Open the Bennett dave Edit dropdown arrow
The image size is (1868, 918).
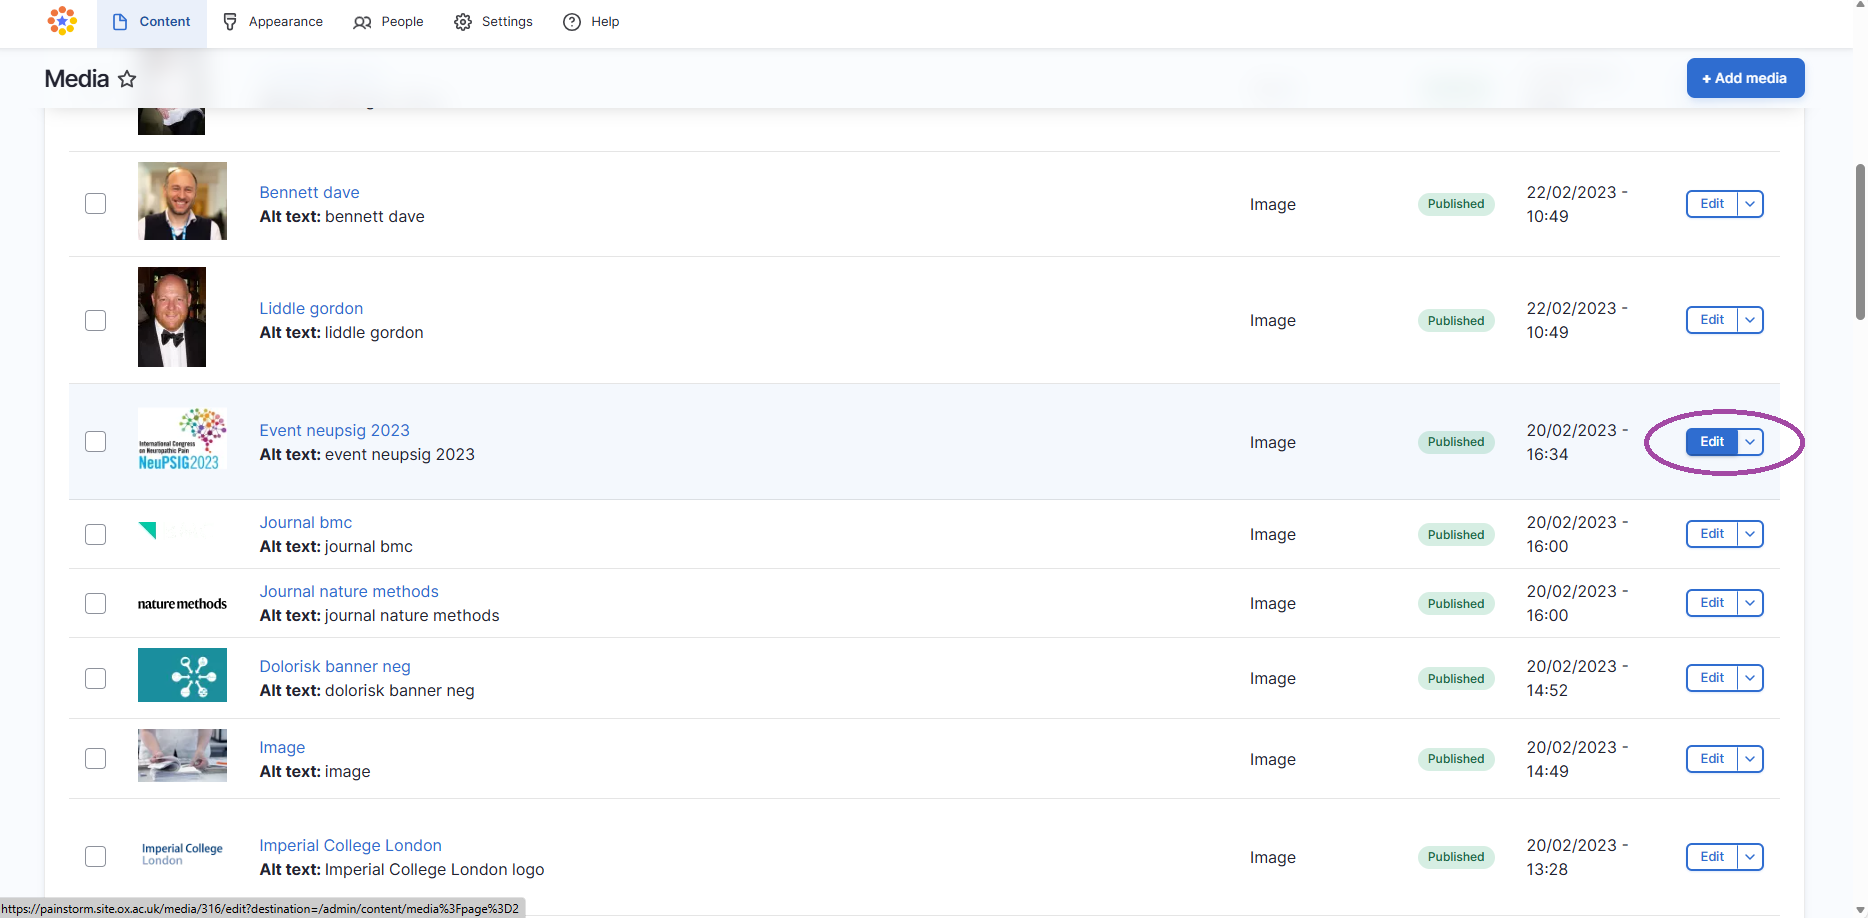[1750, 204]
